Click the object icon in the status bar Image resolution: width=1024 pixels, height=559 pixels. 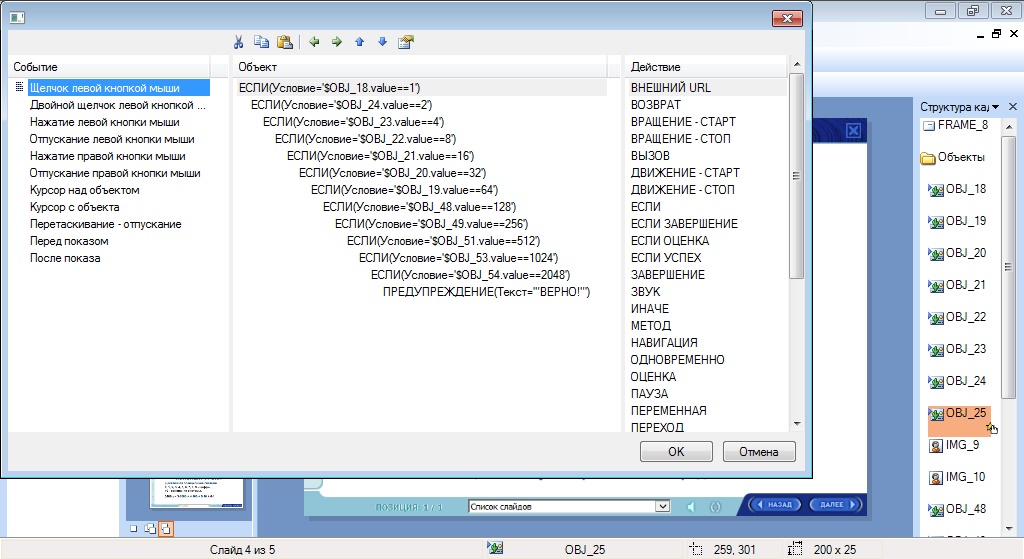tap(494, 549)
